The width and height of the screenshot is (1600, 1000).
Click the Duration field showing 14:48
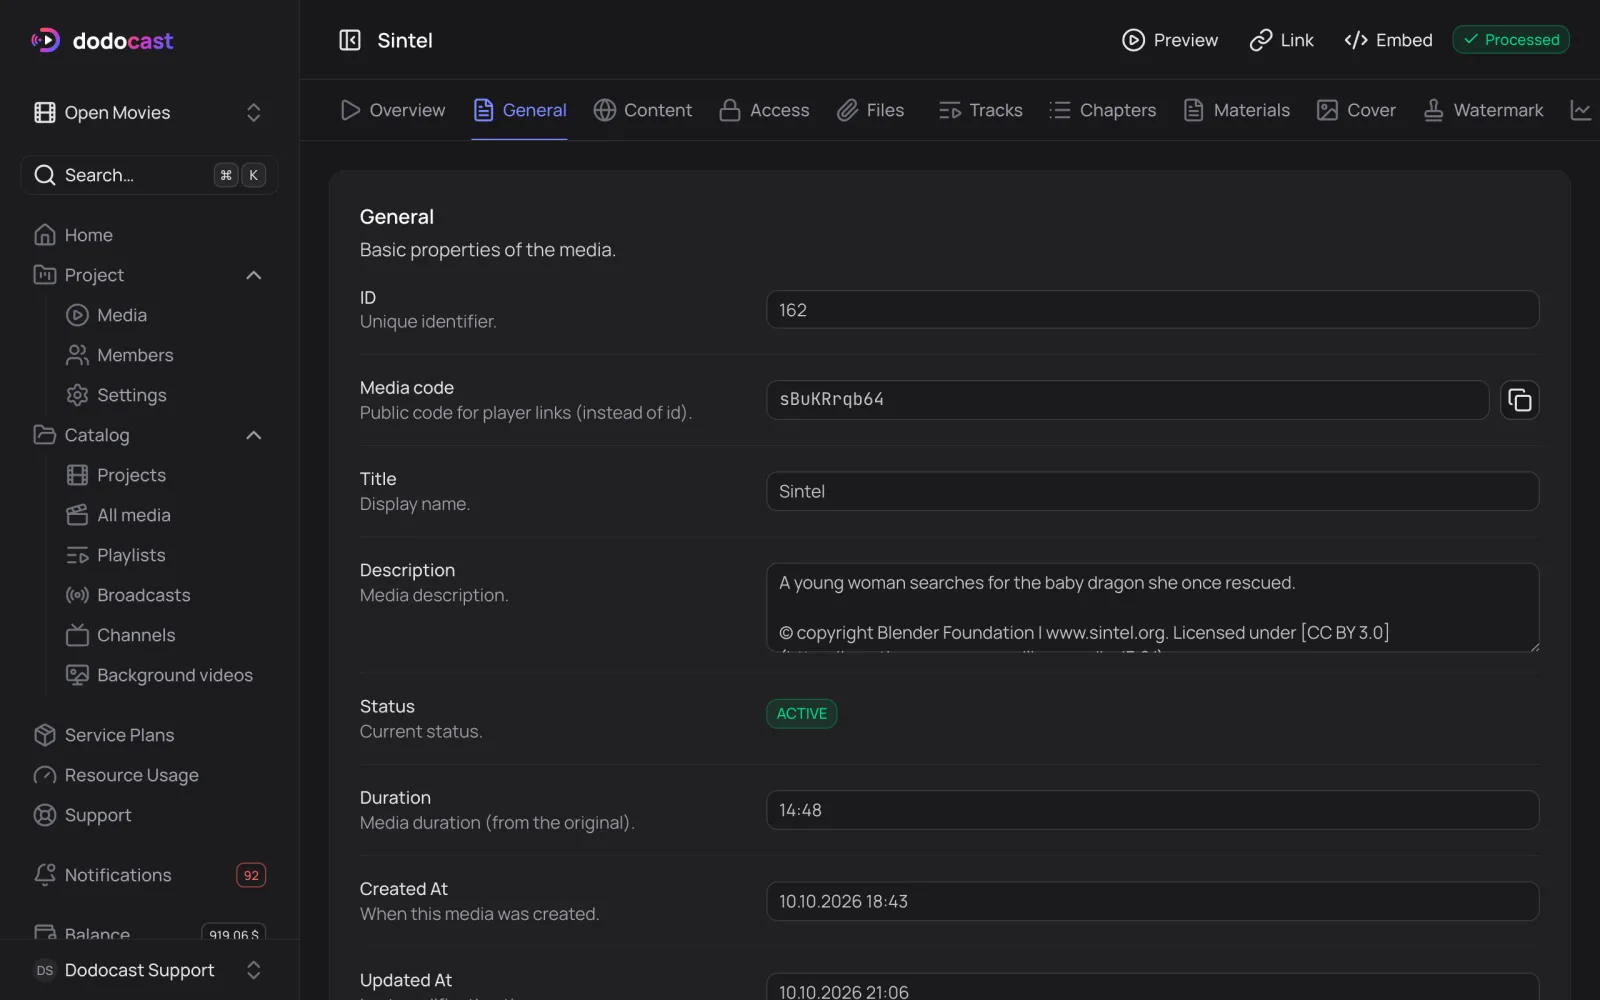pos(1152,810)
